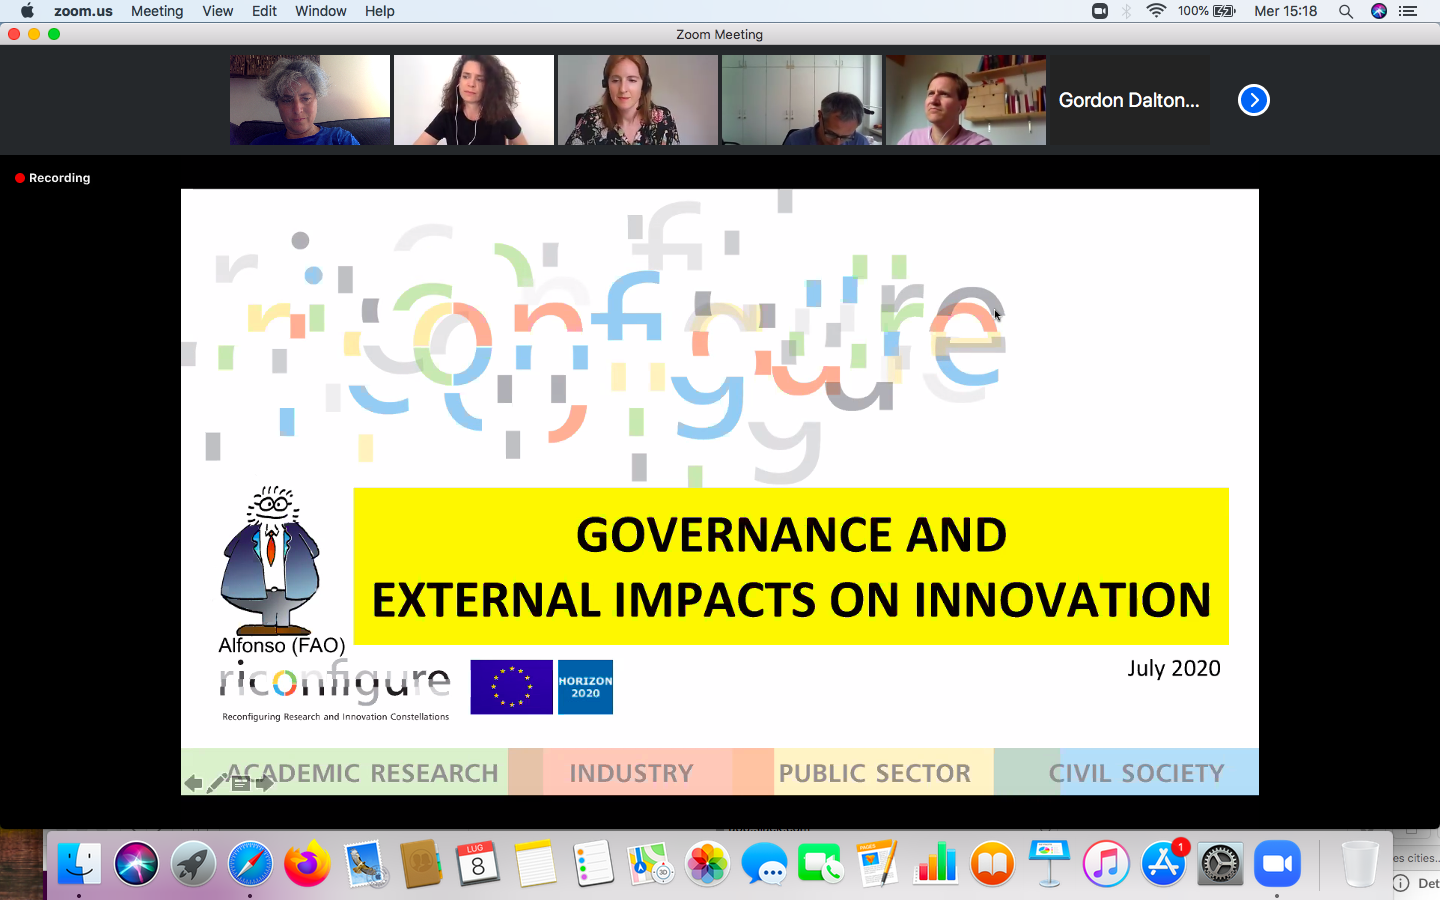Image resolution: width=1440 pixels, height=900 pixels.
Task: Click the next slide arrow on the slide
Action: pos(265,783)
